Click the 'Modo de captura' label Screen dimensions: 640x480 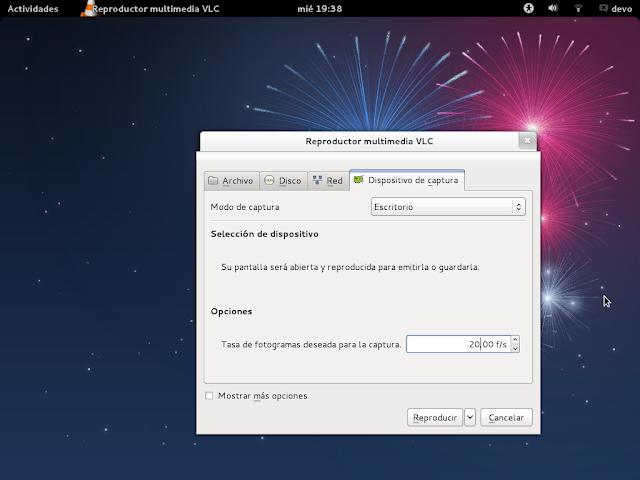(245, 207)
